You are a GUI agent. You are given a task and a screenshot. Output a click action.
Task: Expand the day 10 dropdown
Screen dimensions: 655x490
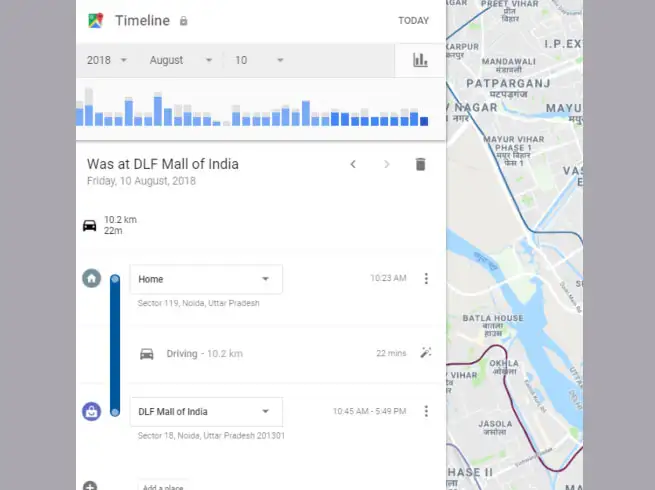tap(259, 60)
